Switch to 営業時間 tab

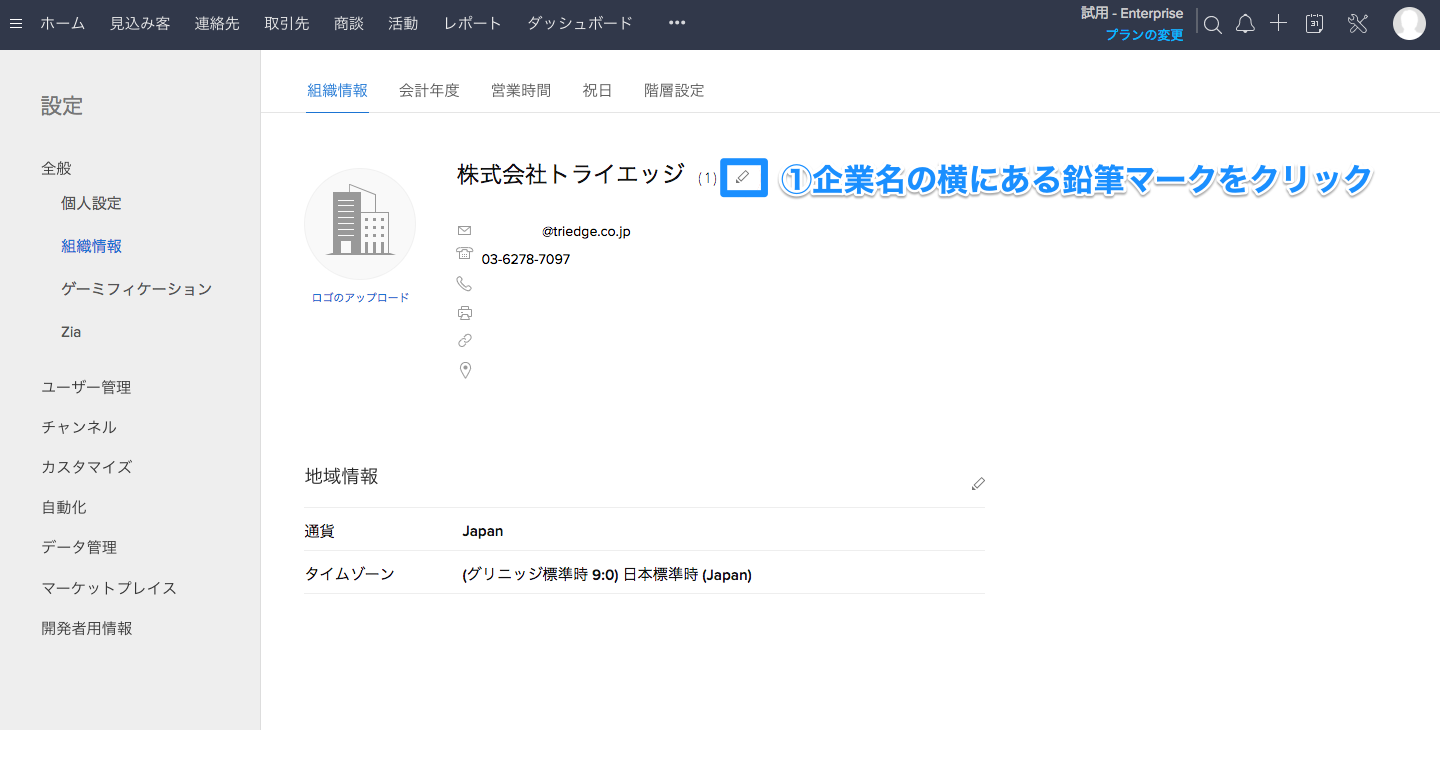click(521, 90)
